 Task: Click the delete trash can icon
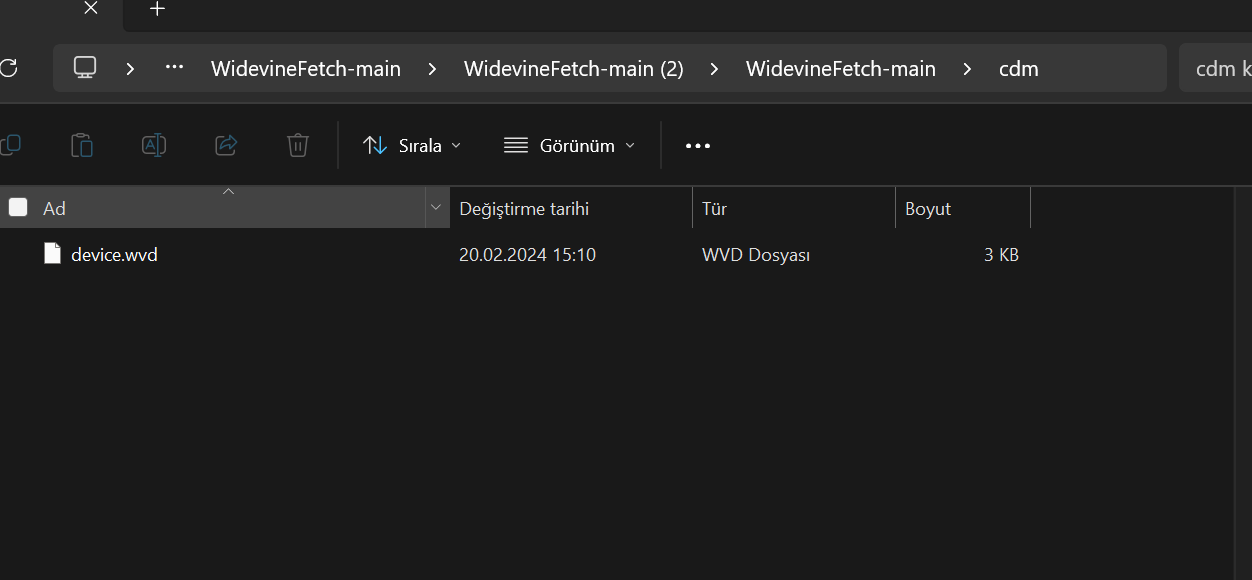[x=297, y=145]
